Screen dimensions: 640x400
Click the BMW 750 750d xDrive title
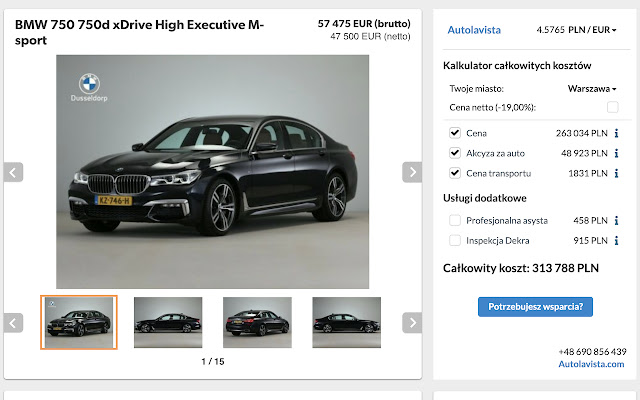140,32
